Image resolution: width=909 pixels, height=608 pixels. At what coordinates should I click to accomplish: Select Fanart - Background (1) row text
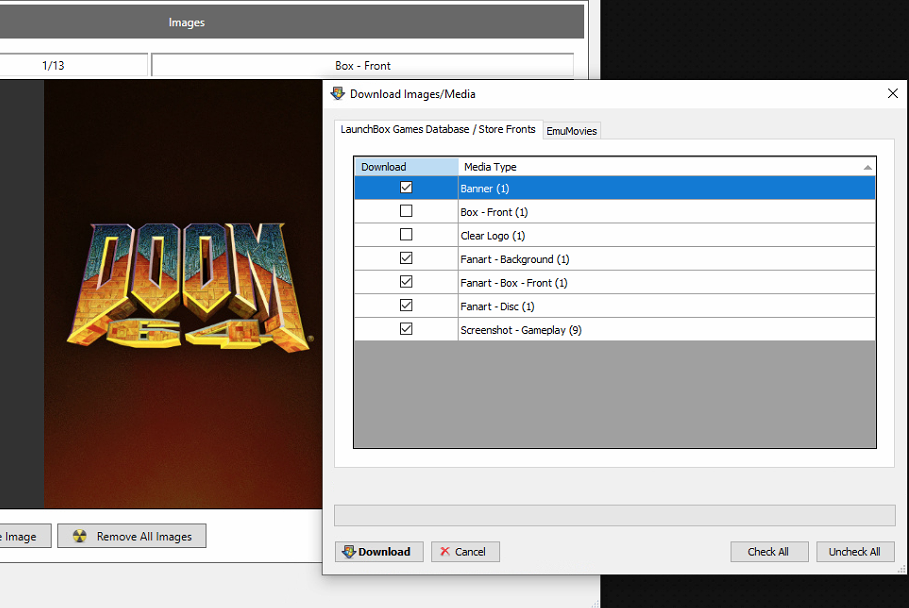pyautogui.click(x=515, y=259)
